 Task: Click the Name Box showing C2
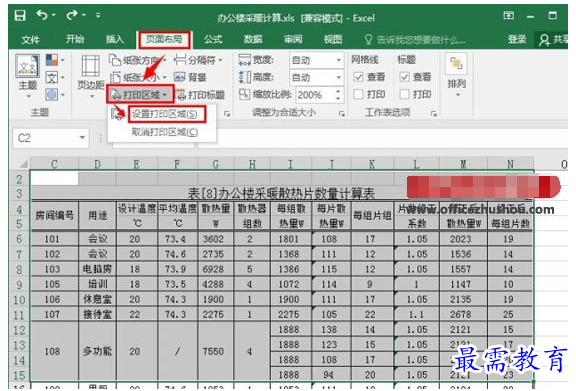[45, 138]
